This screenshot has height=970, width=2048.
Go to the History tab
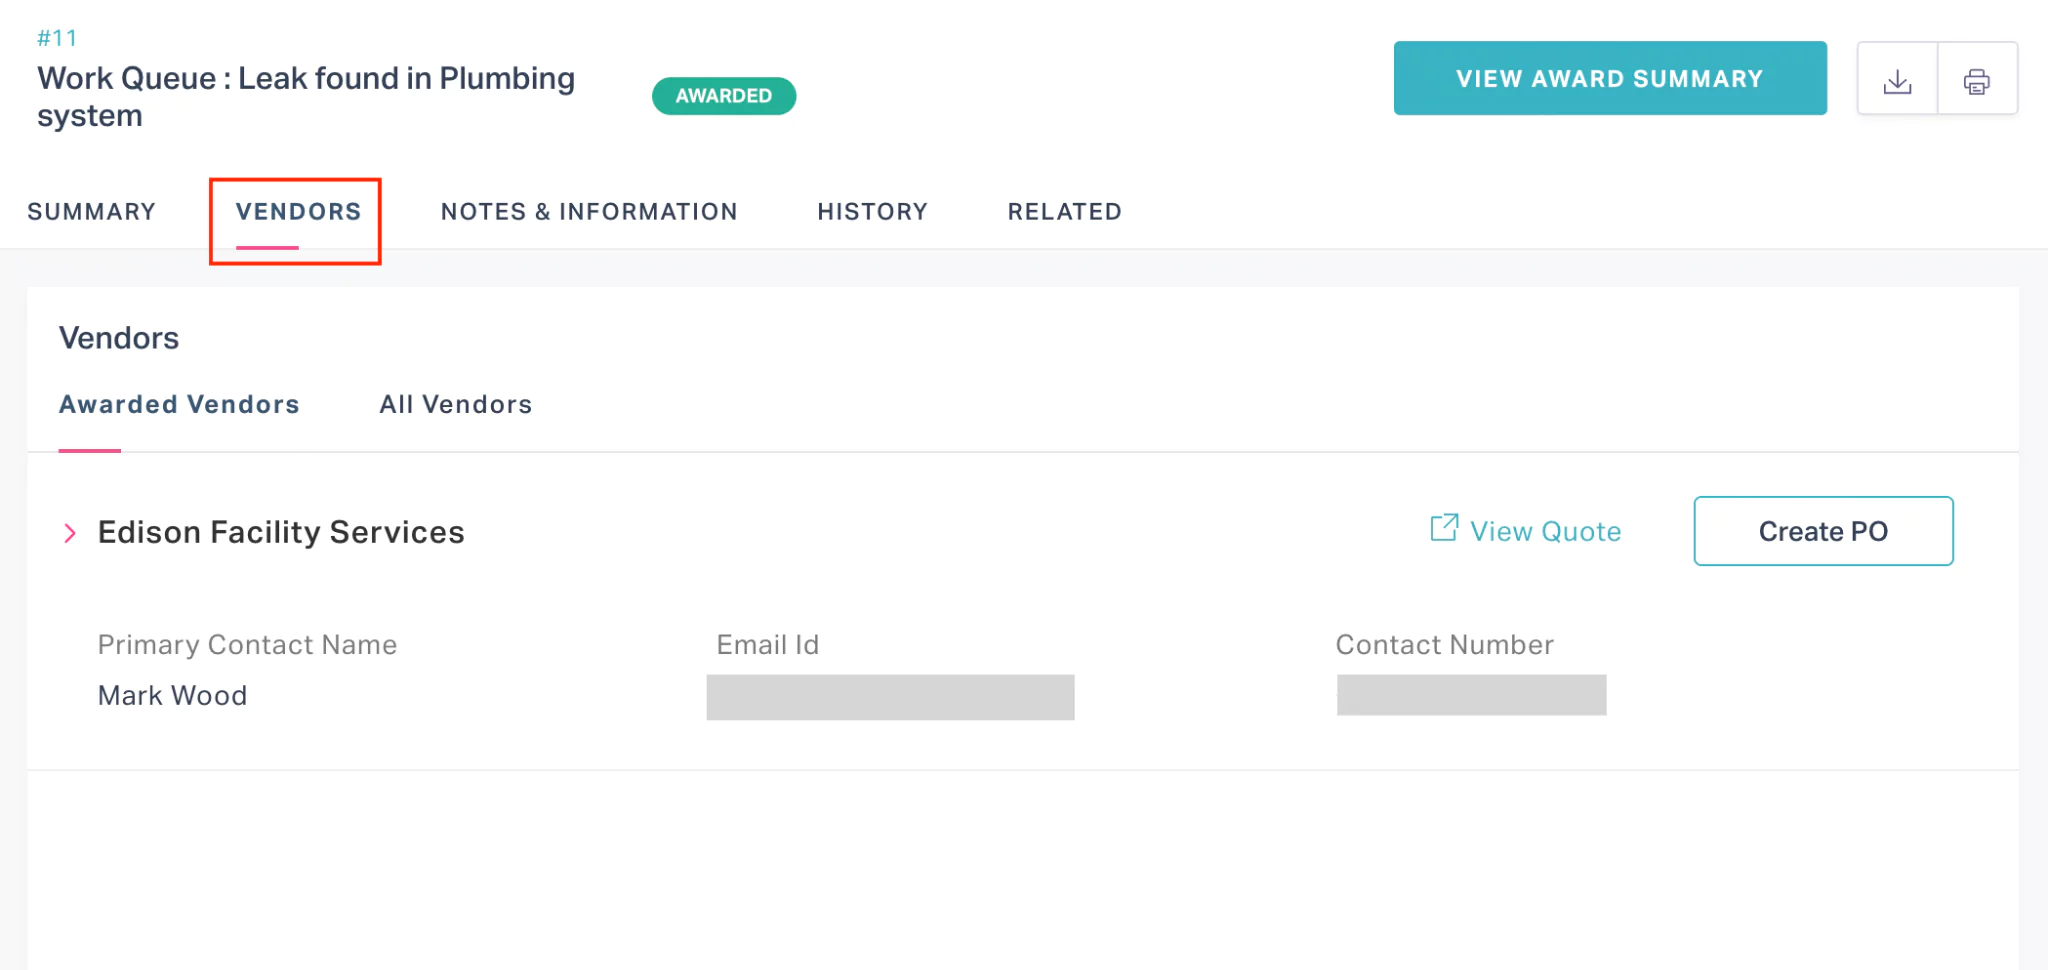(x=872, y=212)
